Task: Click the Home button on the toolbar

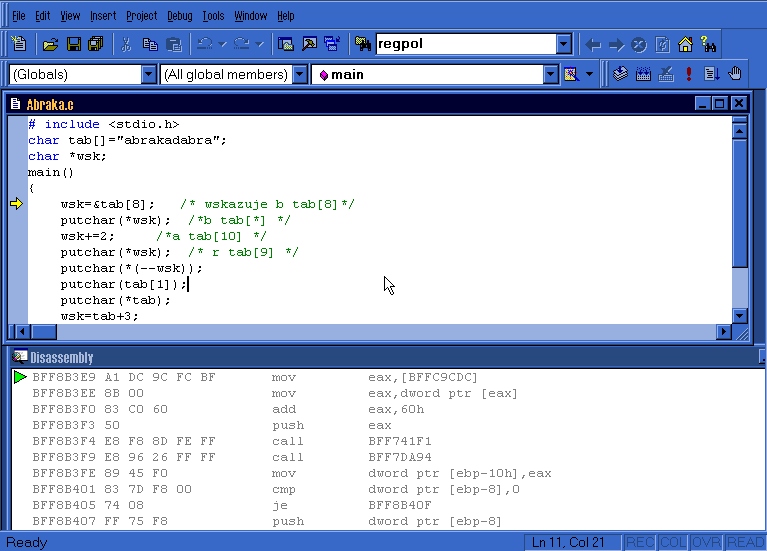Action: click(x=686, y=44)
